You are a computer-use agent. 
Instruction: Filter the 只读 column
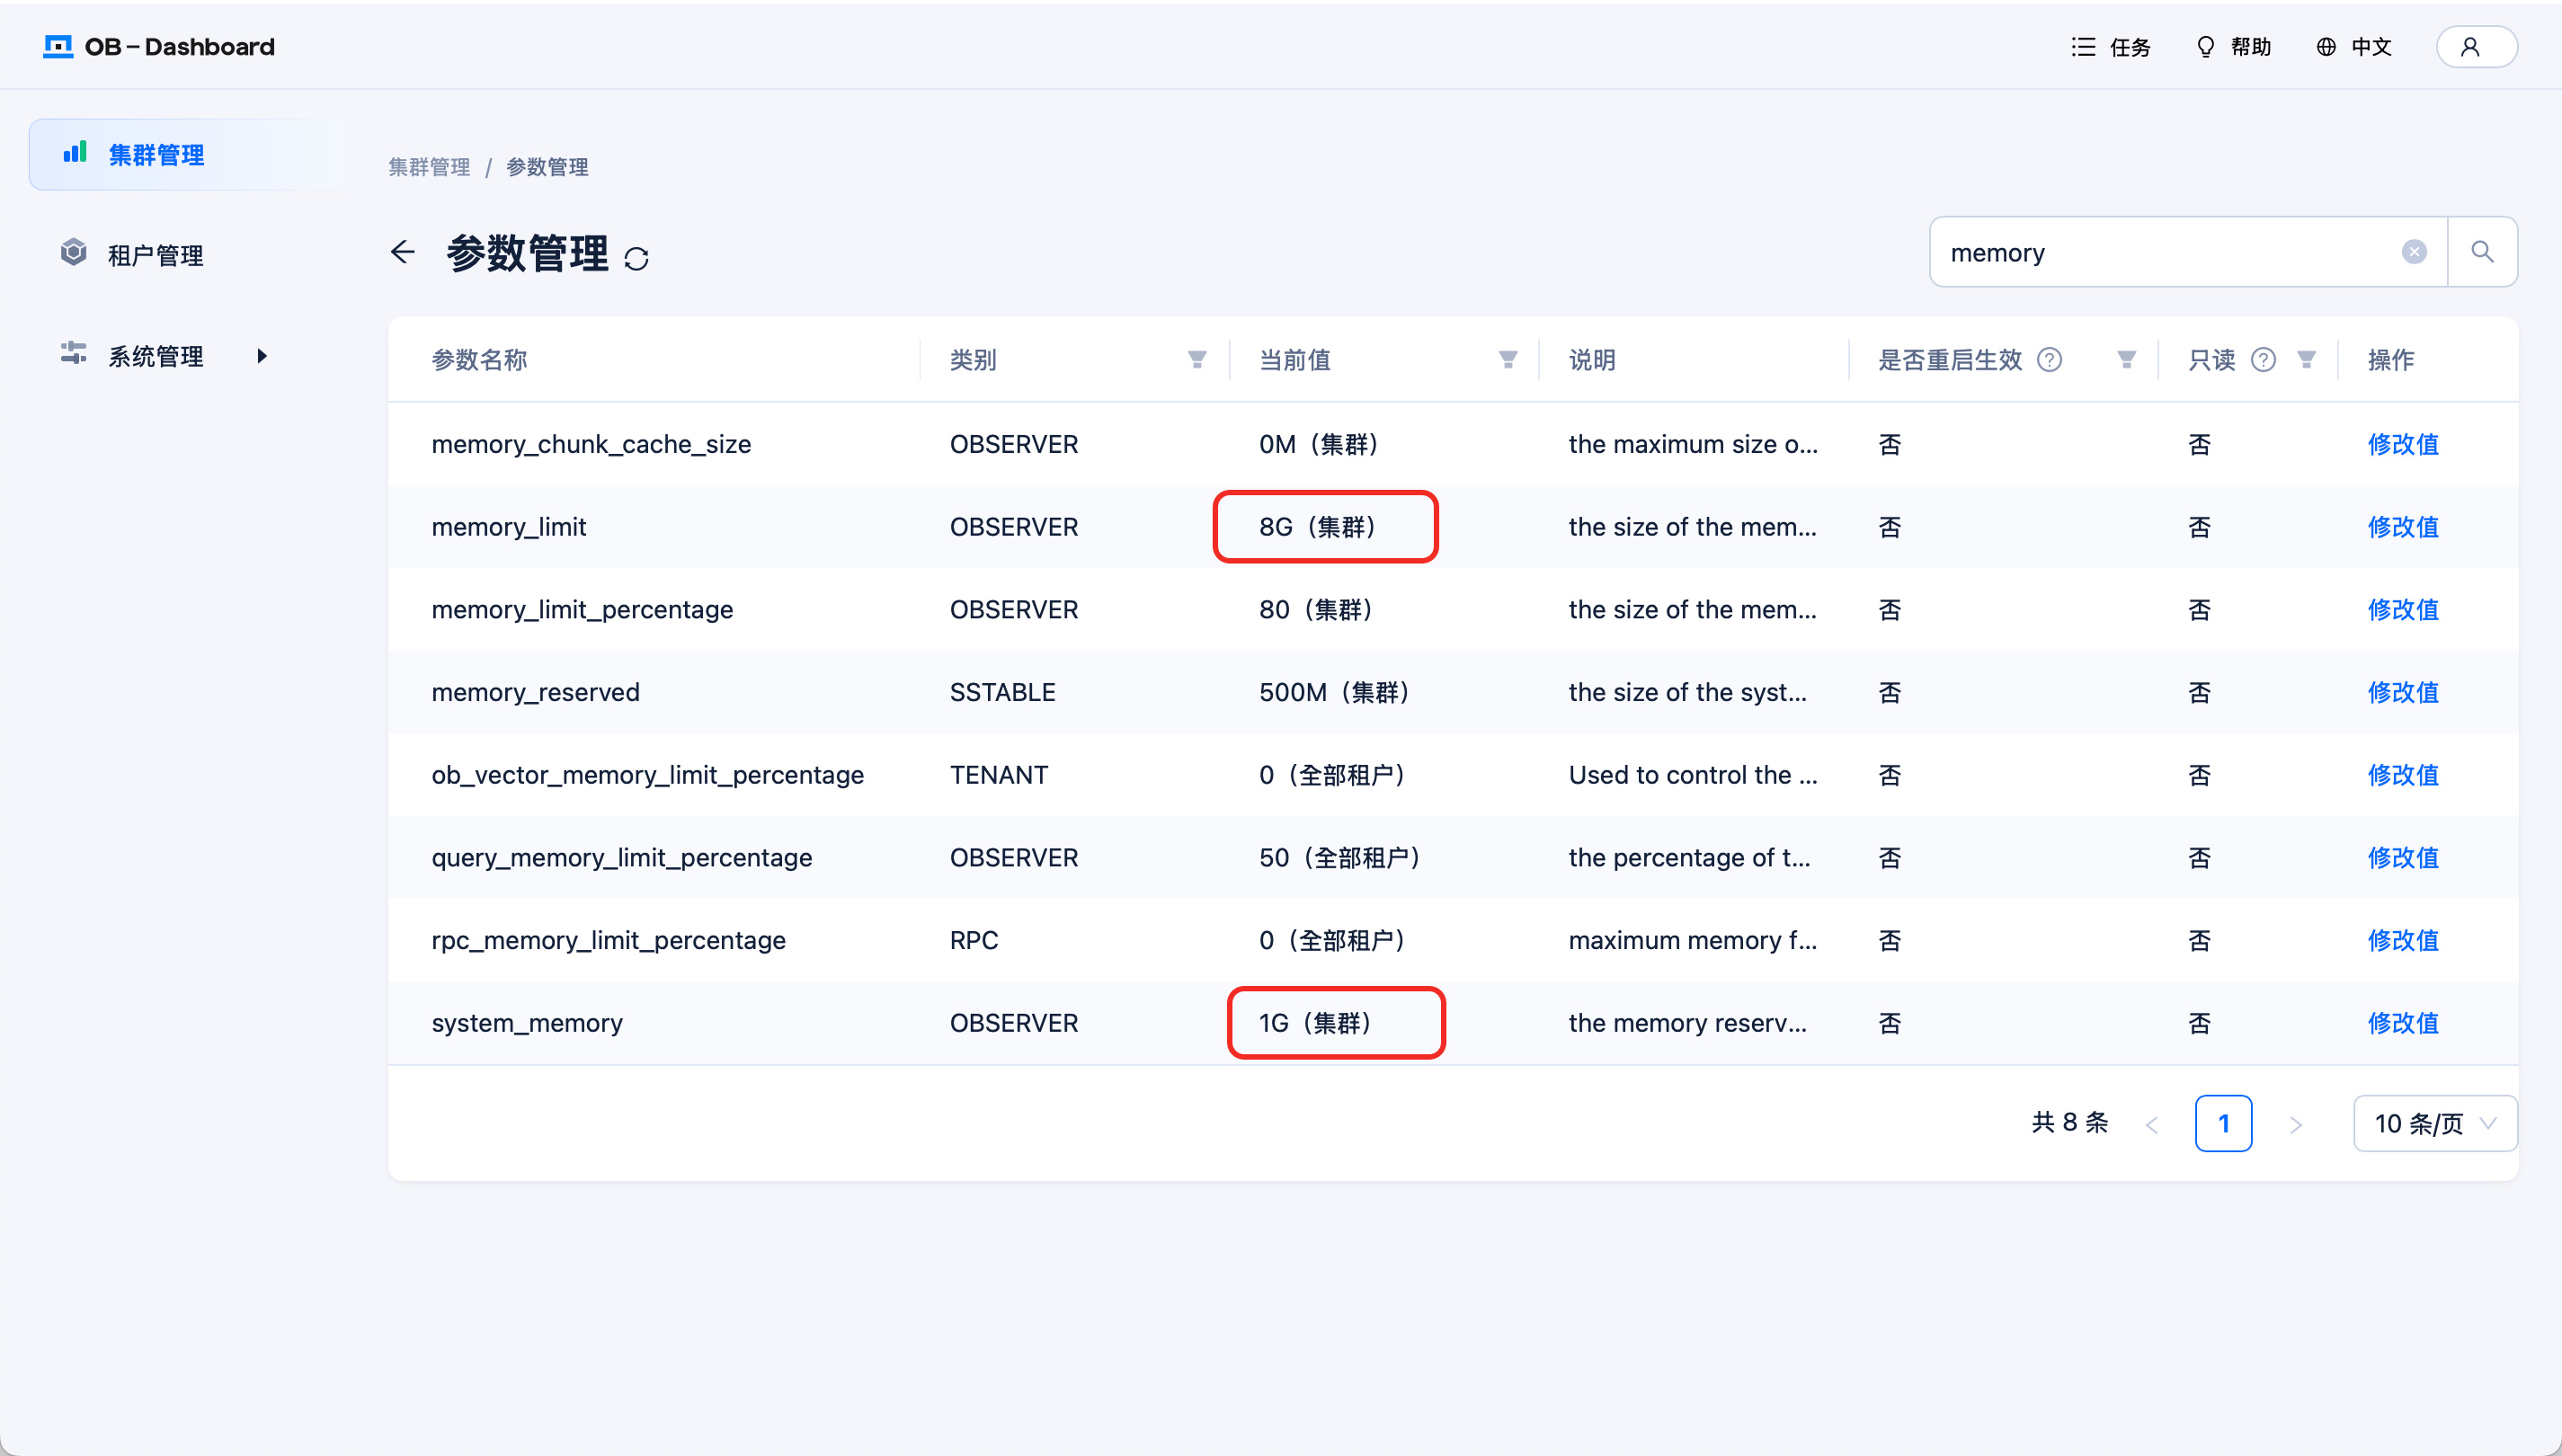point(2306,360)
